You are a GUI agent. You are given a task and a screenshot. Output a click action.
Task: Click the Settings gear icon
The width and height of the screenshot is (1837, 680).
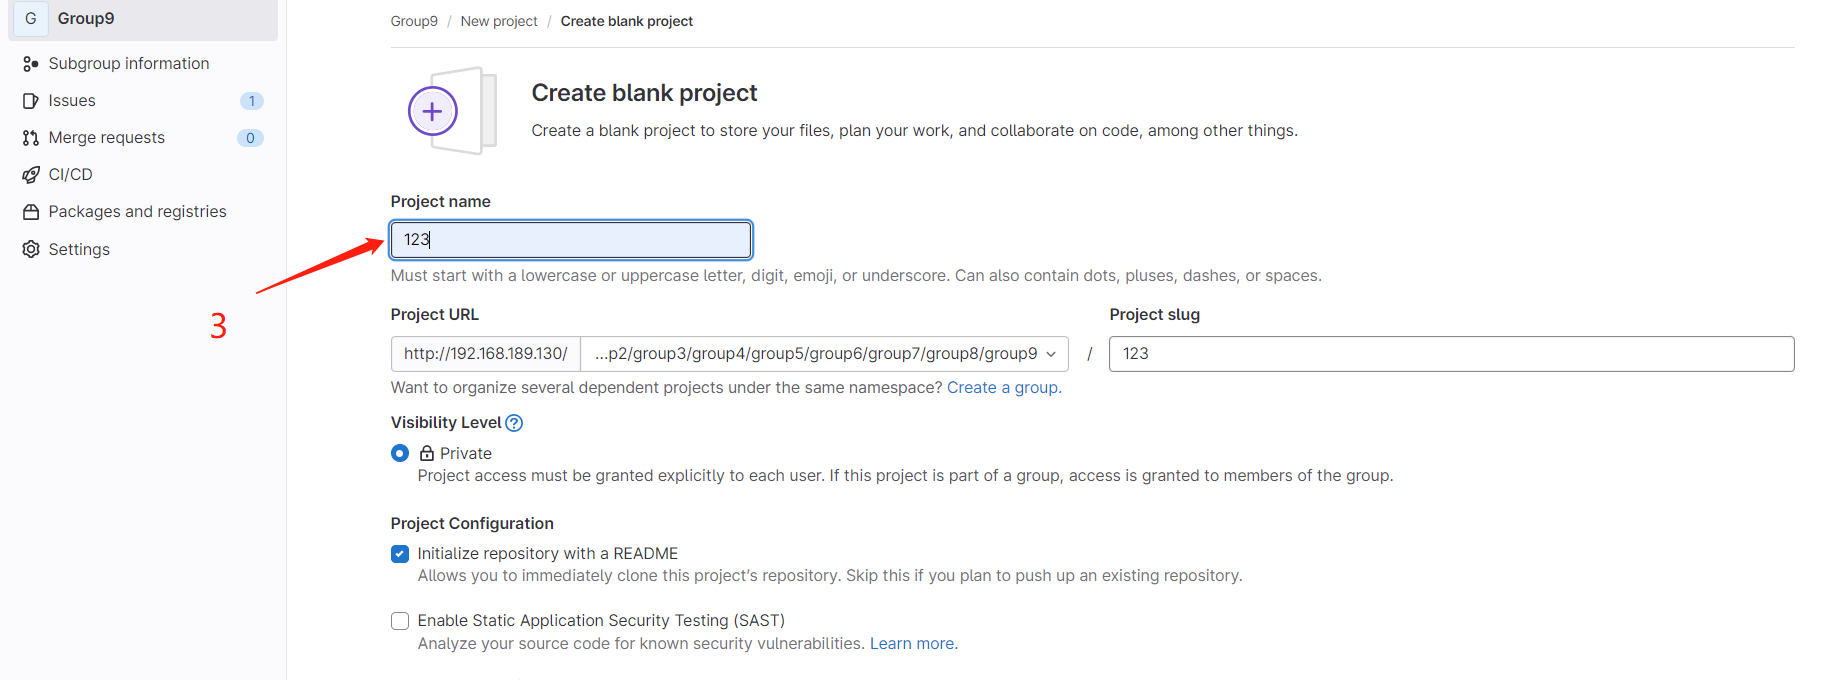[x=31, y=249]
